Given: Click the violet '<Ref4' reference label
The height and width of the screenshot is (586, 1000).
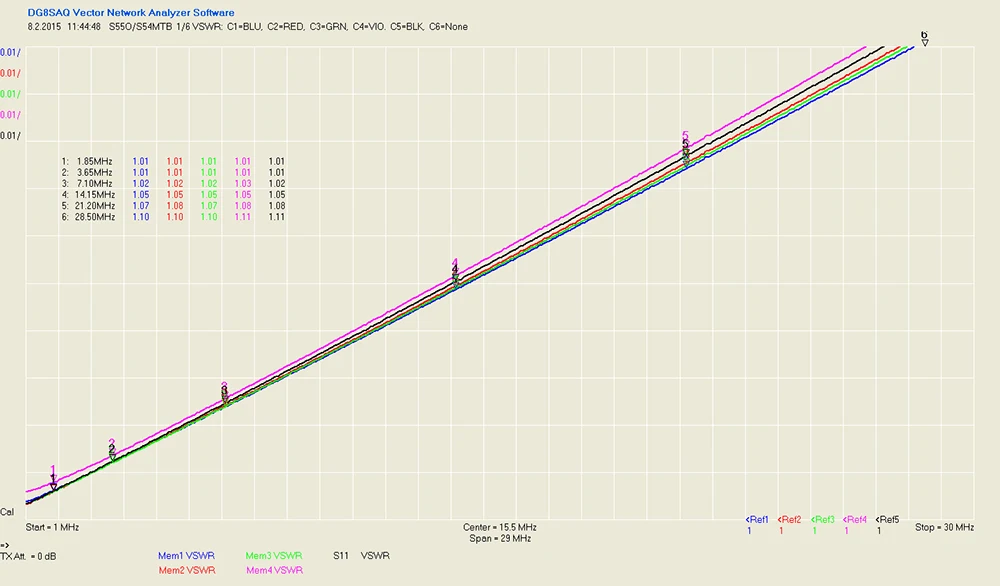Looking at the screenshot, I should coord(855,520).
